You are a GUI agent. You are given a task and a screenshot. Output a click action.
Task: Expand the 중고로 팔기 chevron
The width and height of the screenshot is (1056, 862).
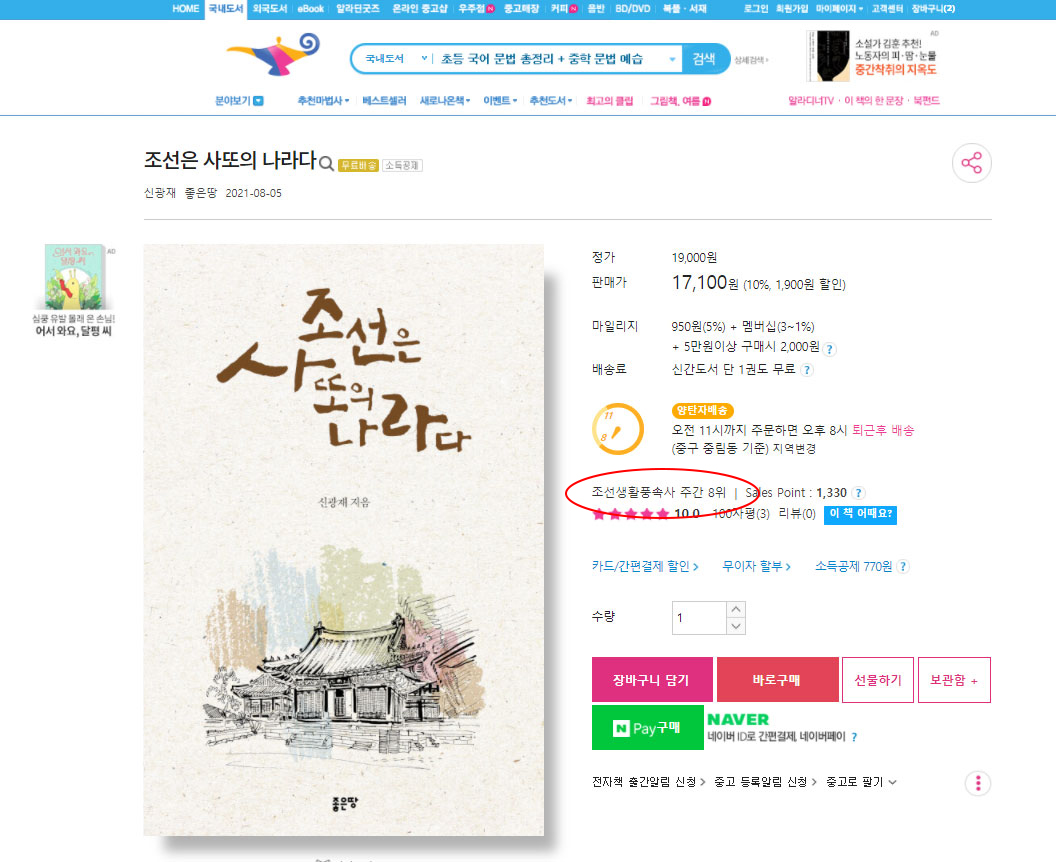point(892,782)
